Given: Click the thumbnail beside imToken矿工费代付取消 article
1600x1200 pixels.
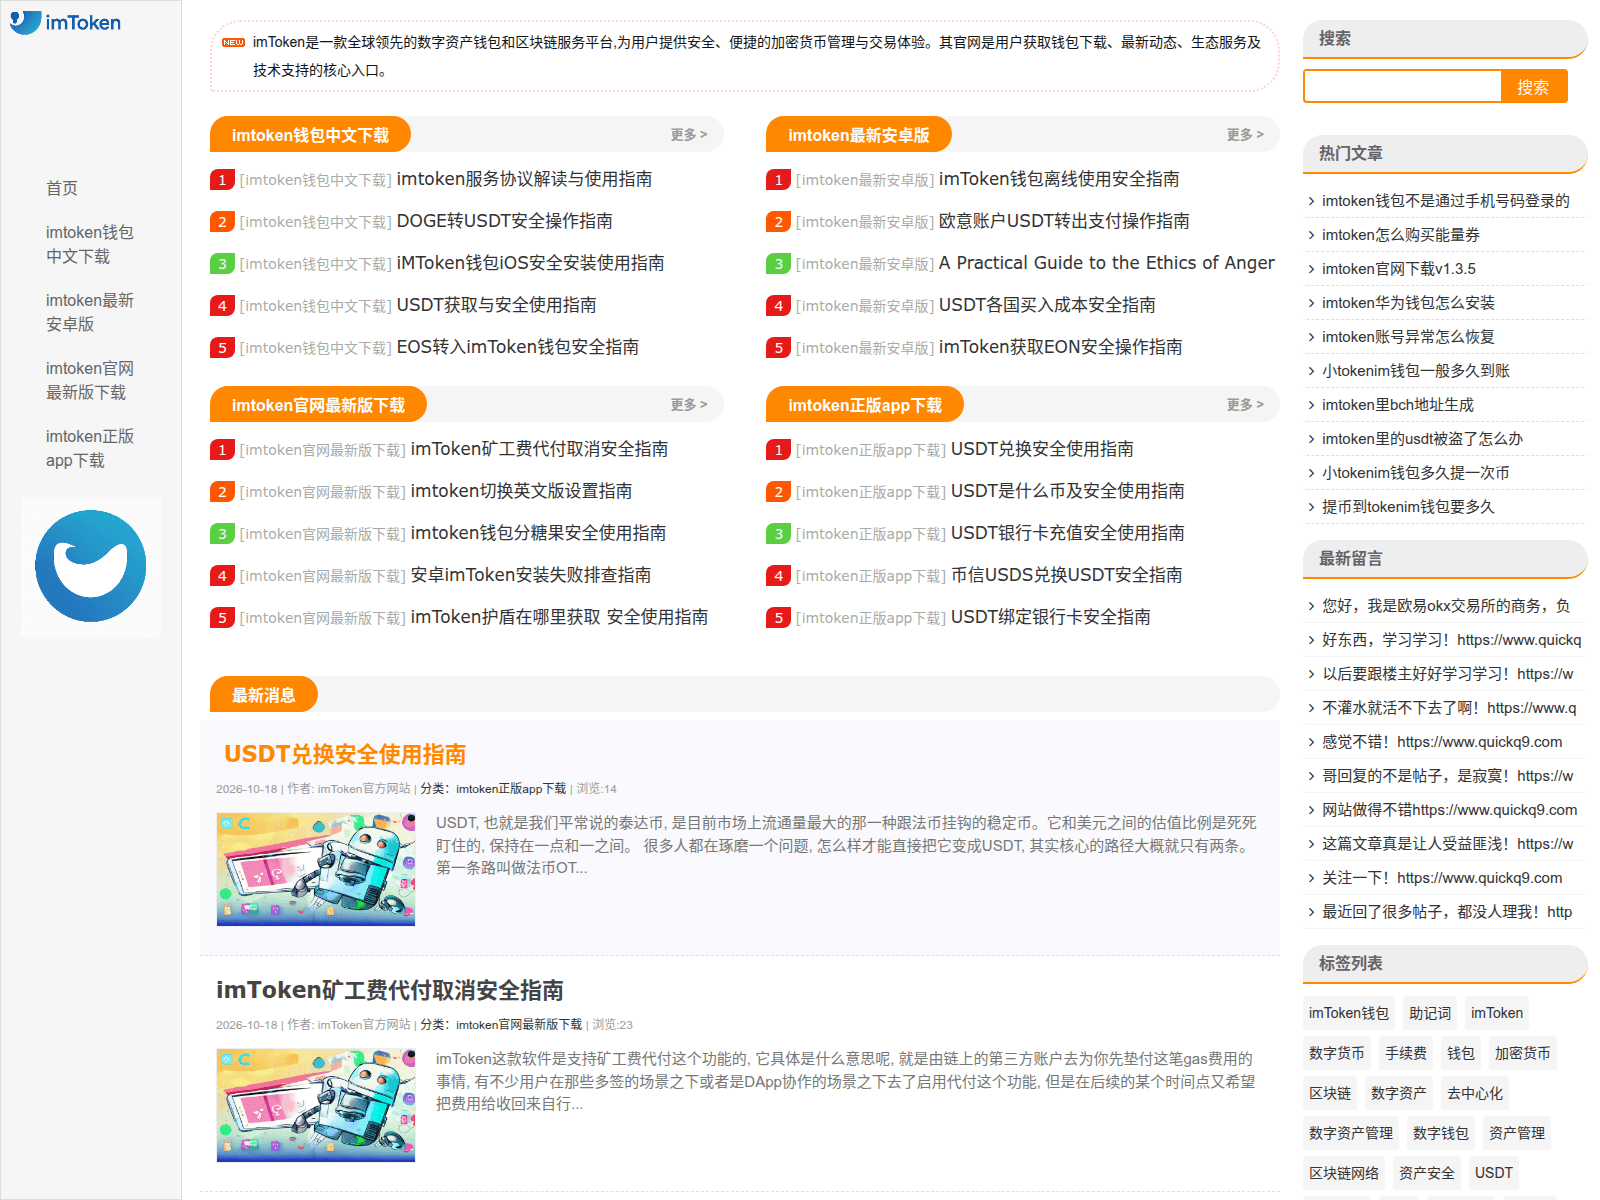Looking at the screenshot, I should tap(316, 1105).
